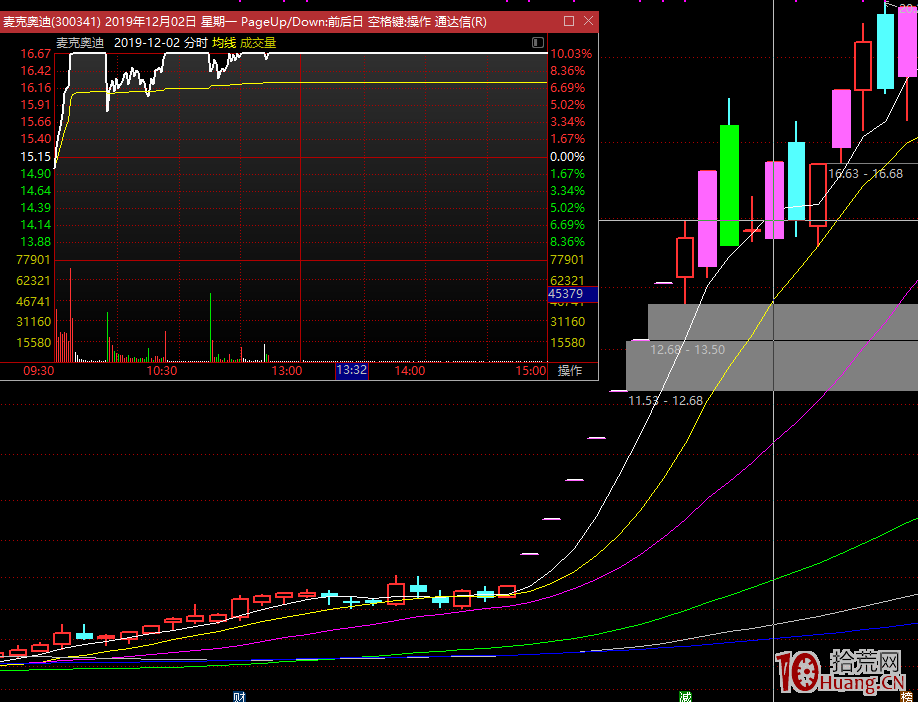Click the 11.53 - 12.68 price range label

pyautogui.click(x=665, y=400)
